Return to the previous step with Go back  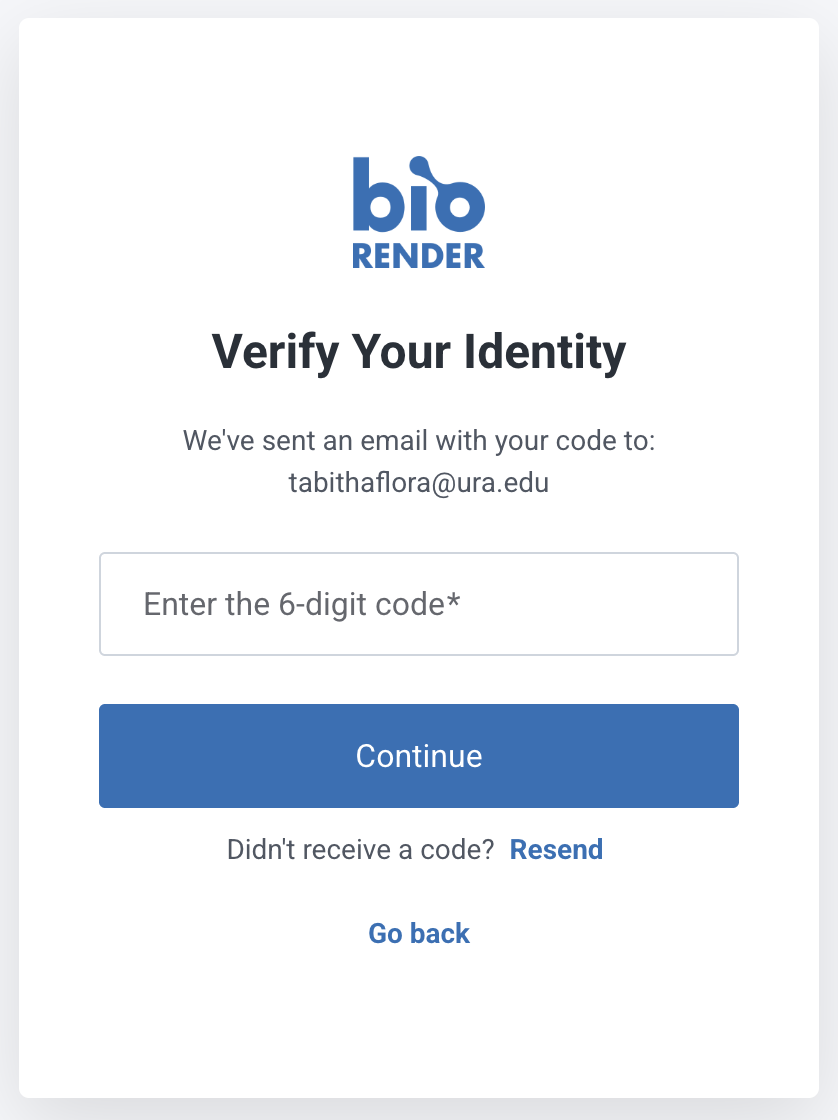pos(419,933)
